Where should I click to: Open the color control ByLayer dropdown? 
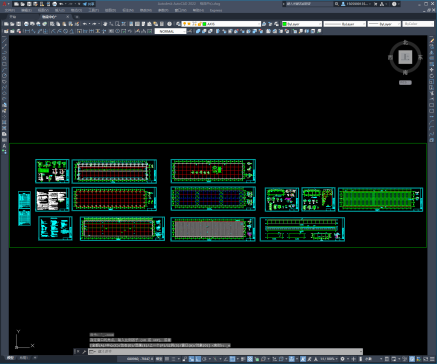tap(302, 24)
